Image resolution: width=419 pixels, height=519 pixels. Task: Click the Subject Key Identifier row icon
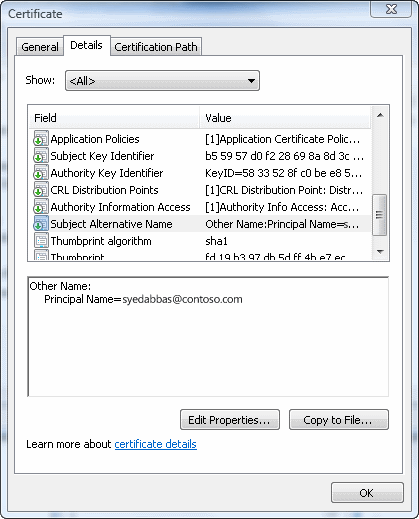[x=41, y=156]
